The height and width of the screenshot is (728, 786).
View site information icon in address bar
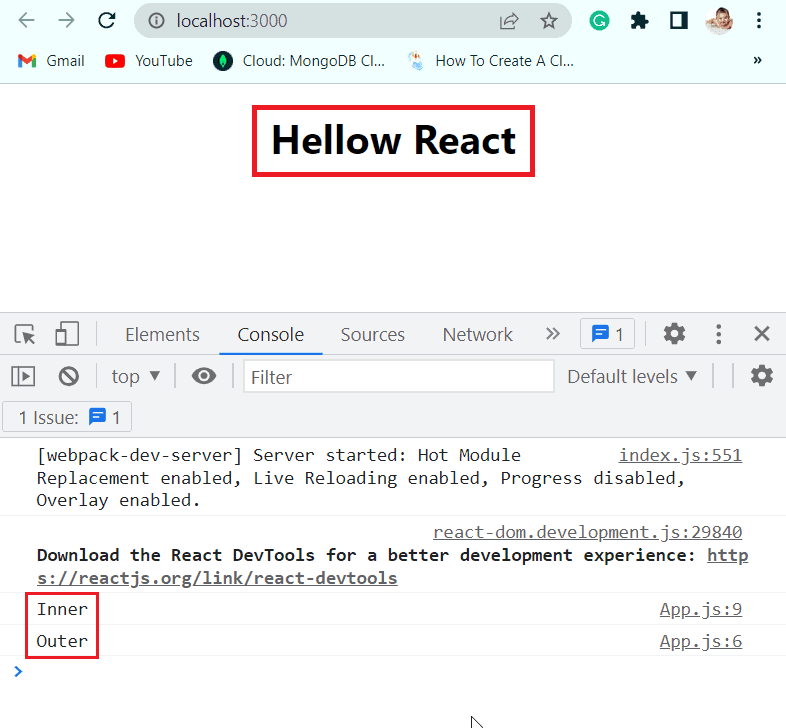156,21
